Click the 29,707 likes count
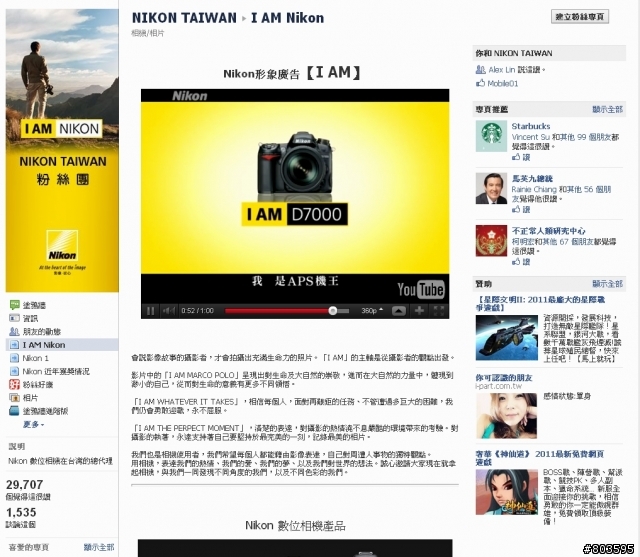This screenshot has width=640, height=557. (24, 484)
